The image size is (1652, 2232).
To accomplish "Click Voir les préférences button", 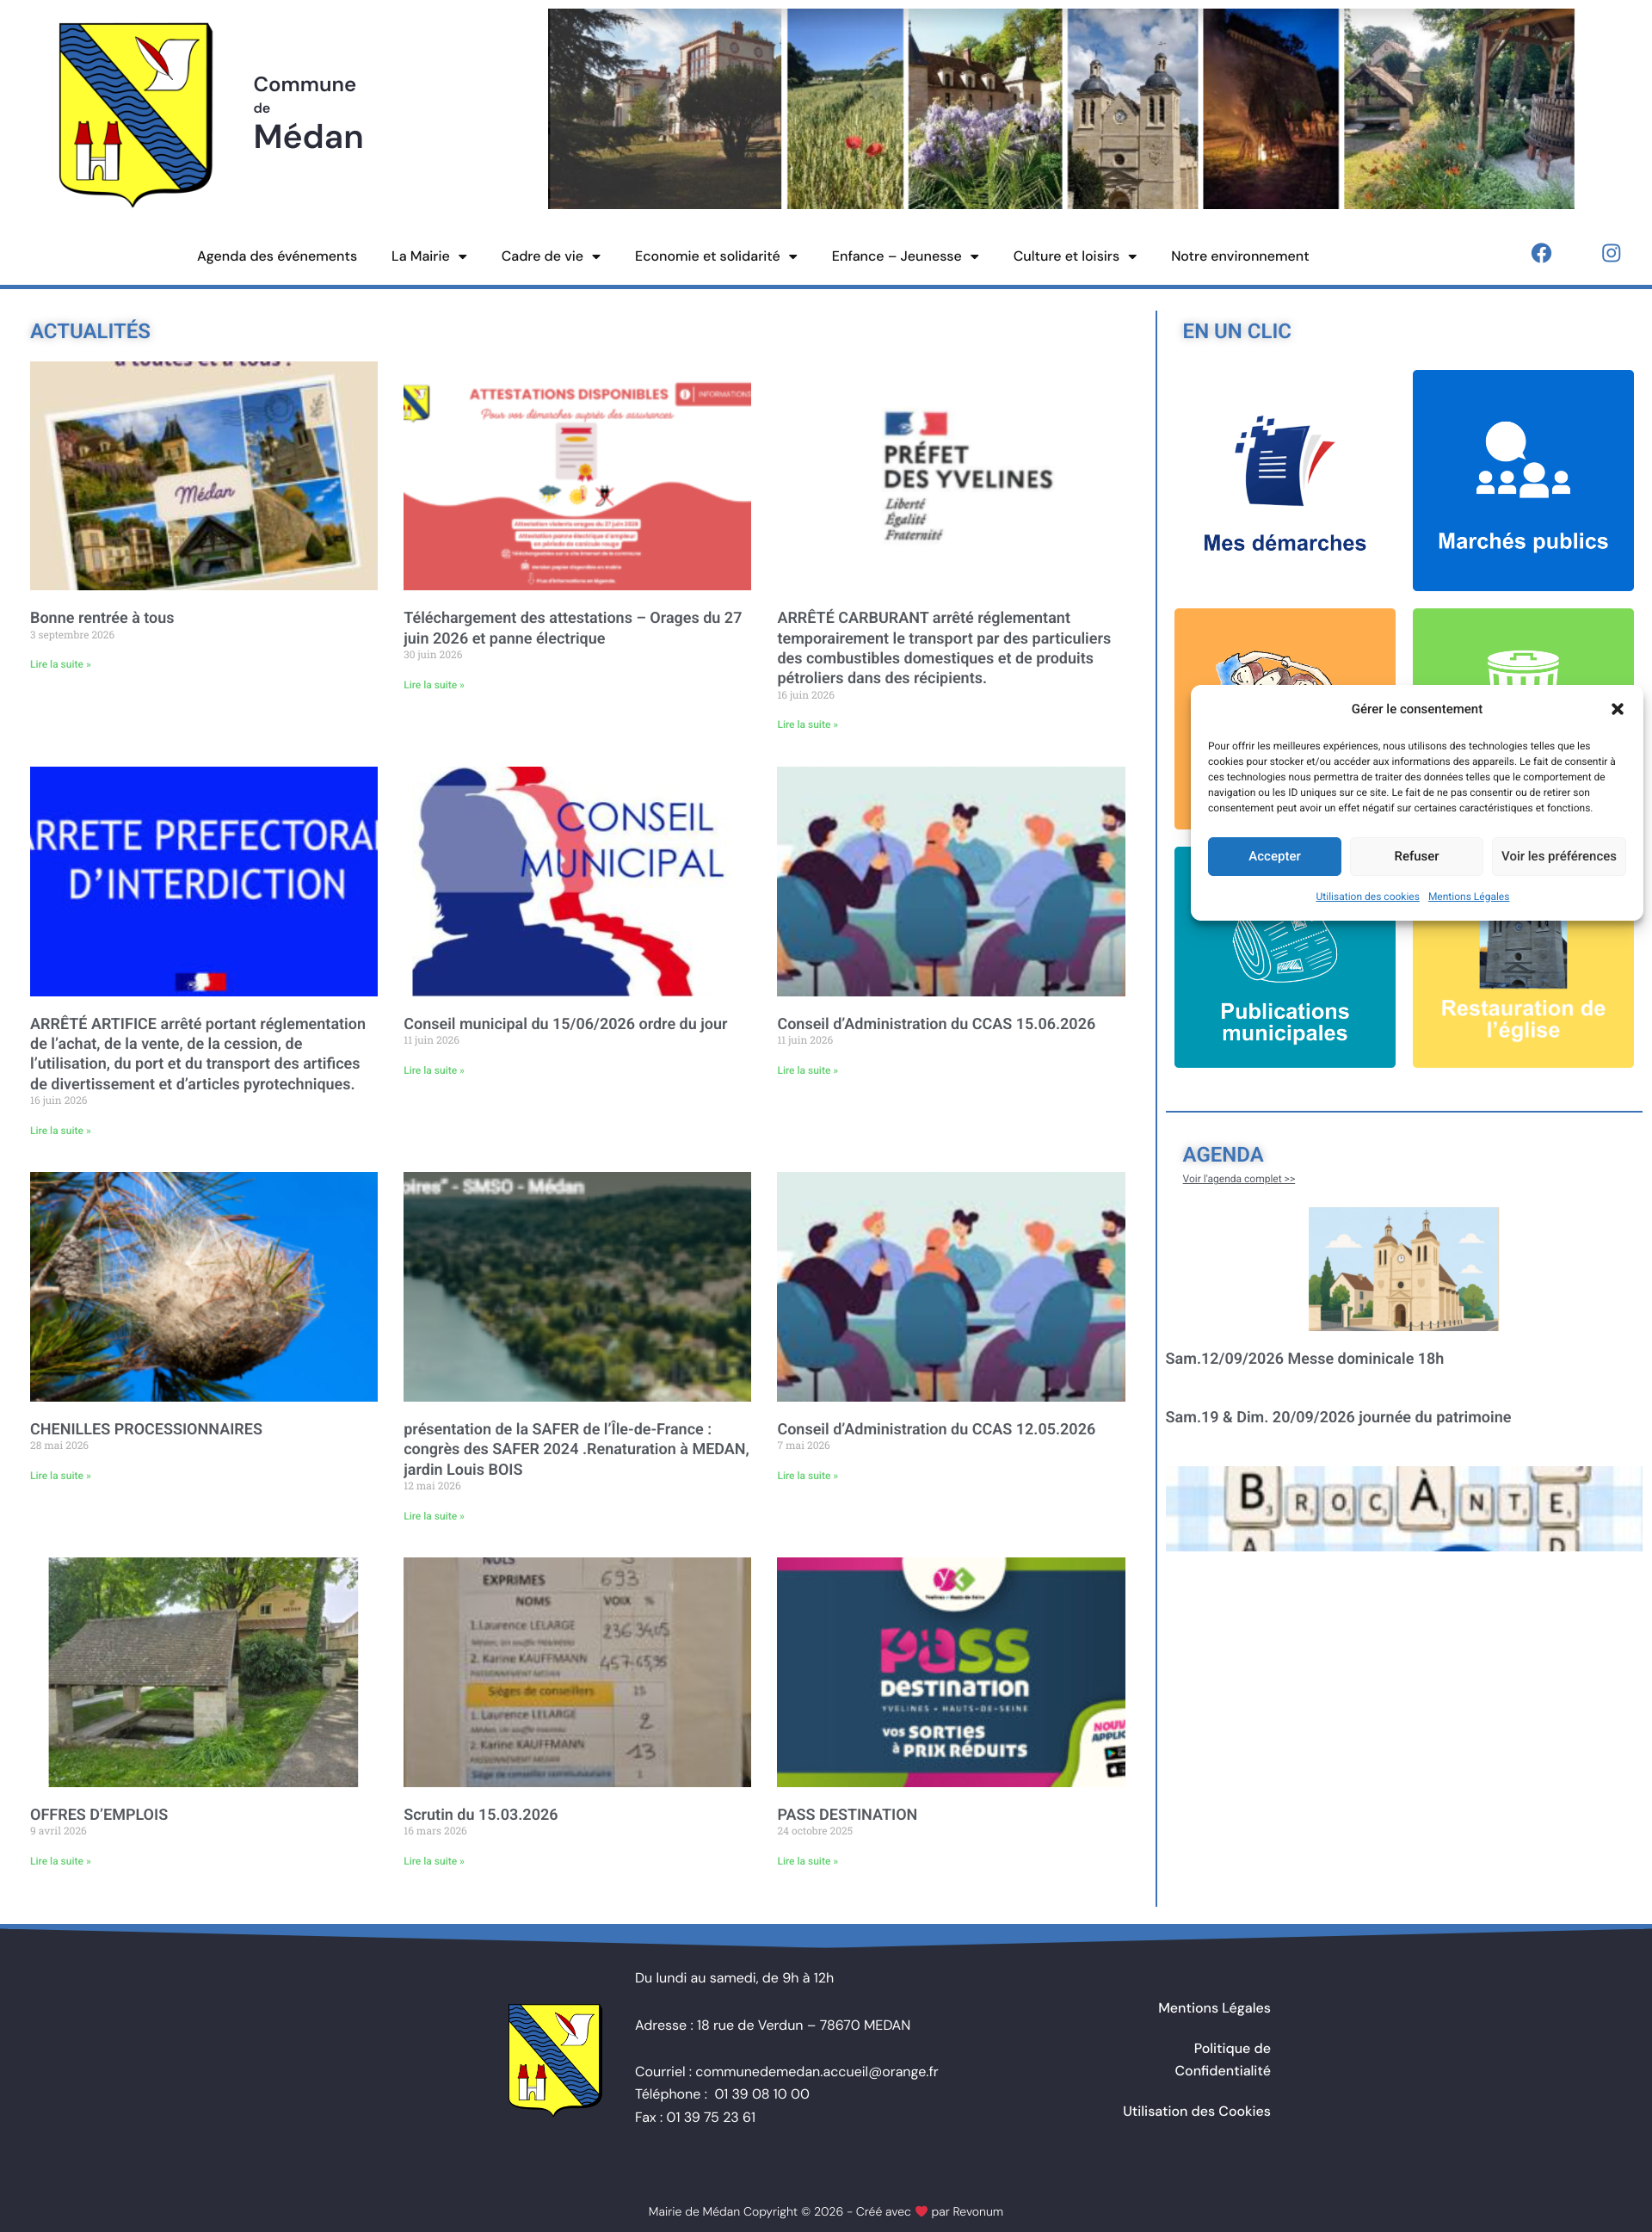I will point(1558,856).
